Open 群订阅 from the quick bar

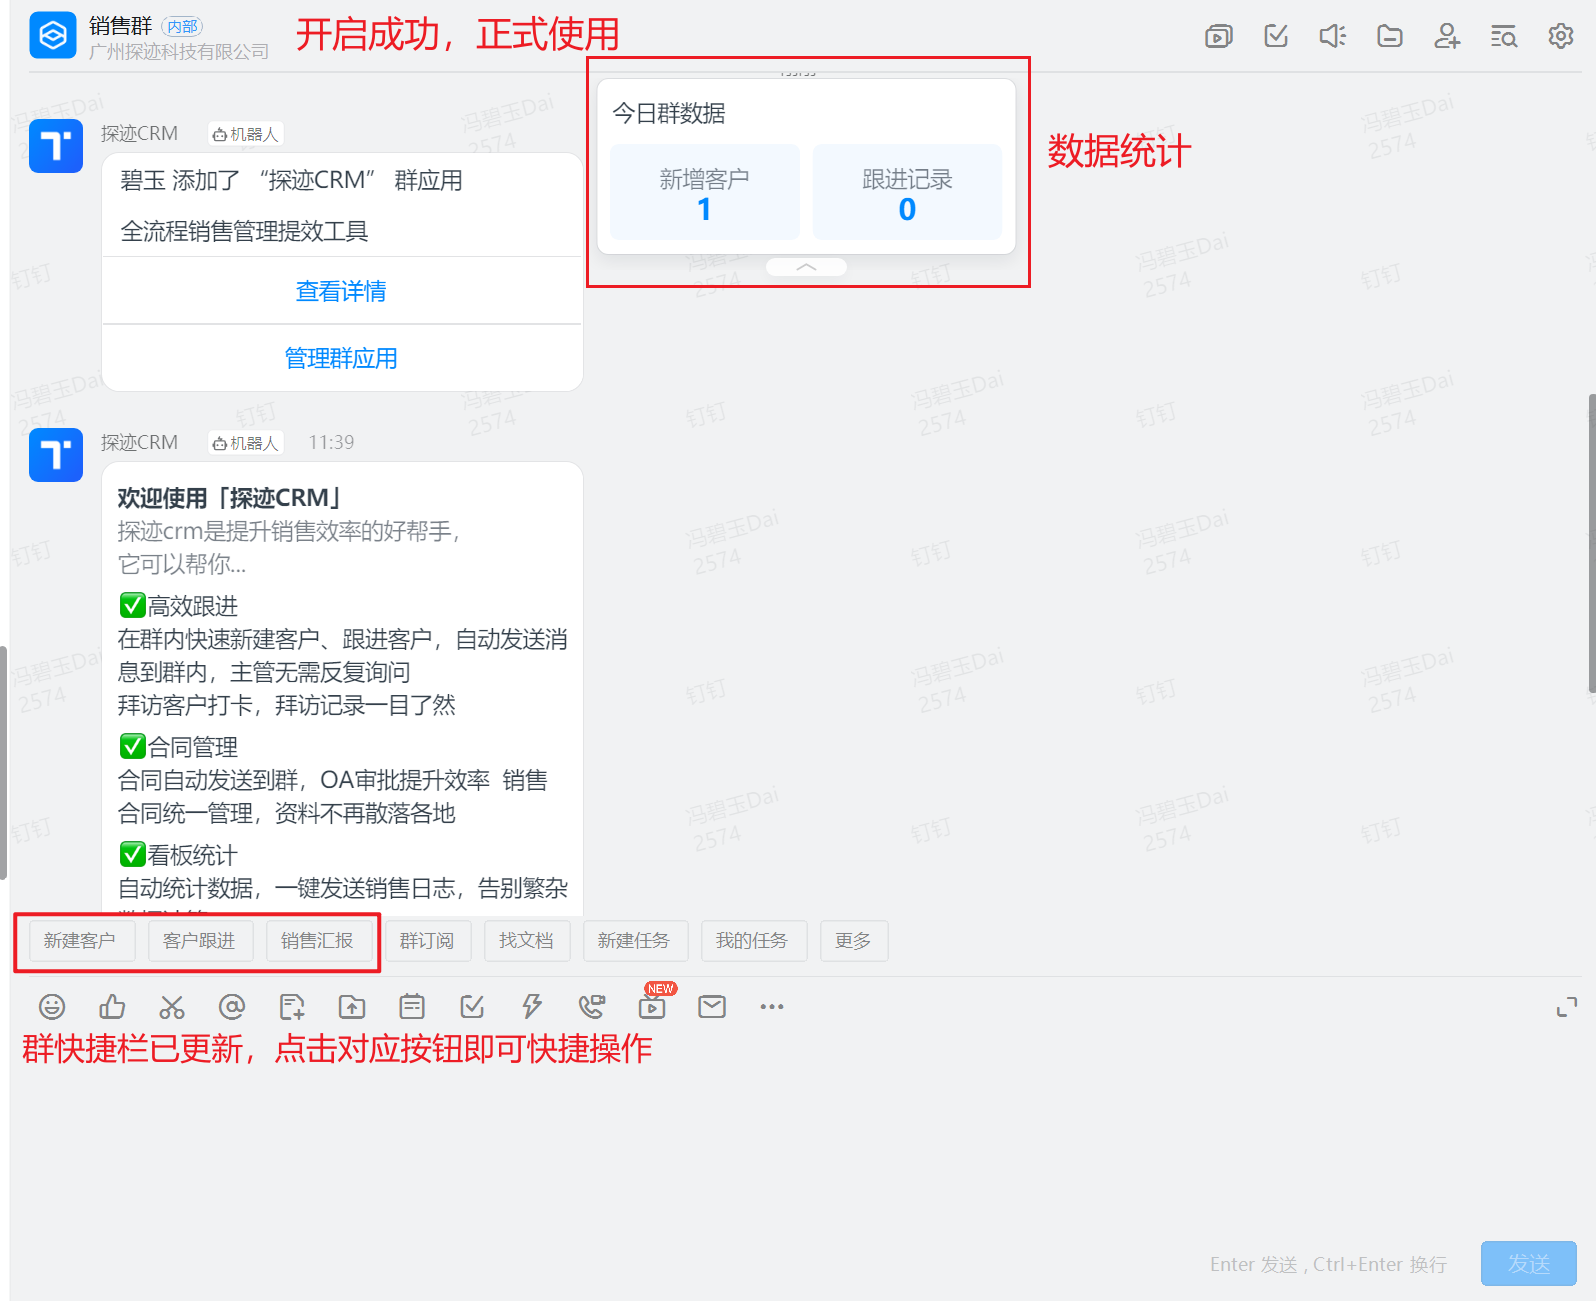[x=427, y=941]
